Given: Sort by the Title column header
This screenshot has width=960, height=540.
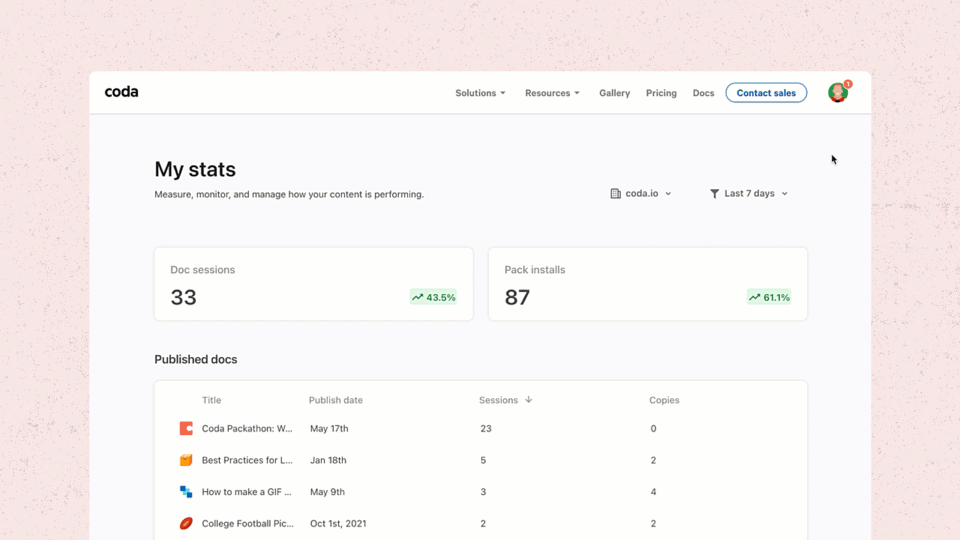Looking at the screenshot, I should [x=212, y=400].
